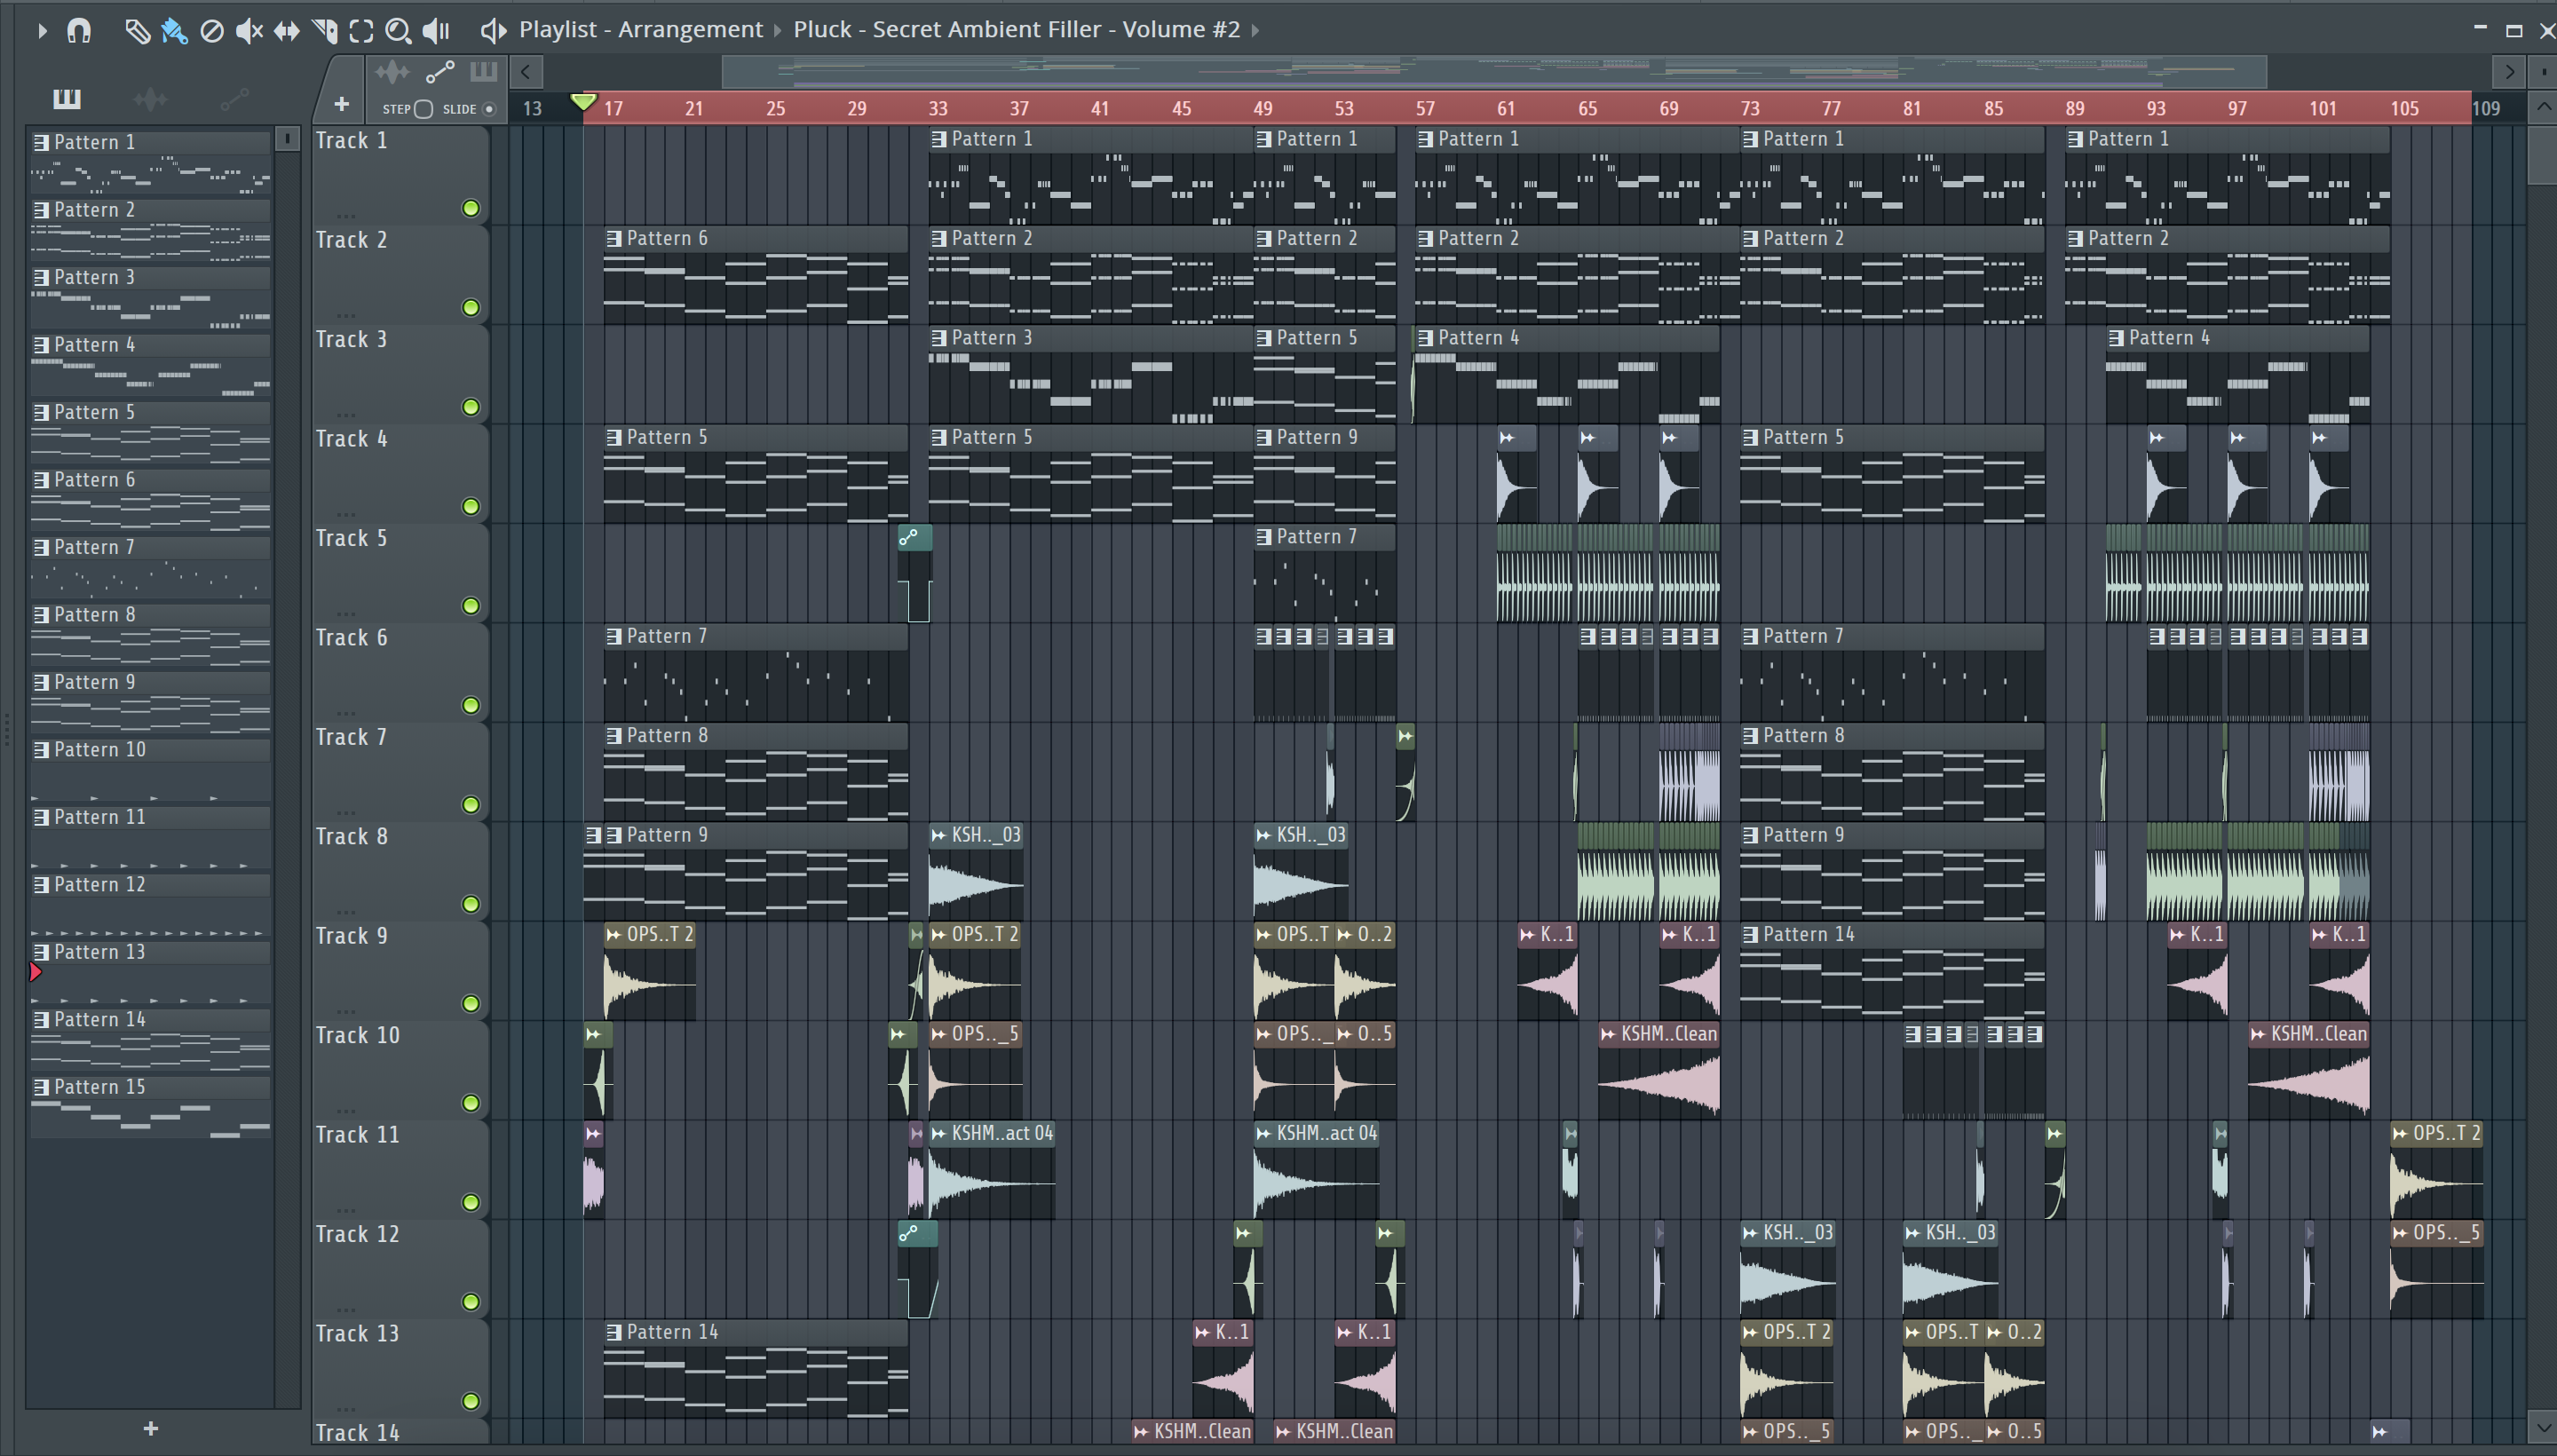Focus audio clips in playlist
This screenshot has width=2557, height=1456.
(x=392, y=72)
